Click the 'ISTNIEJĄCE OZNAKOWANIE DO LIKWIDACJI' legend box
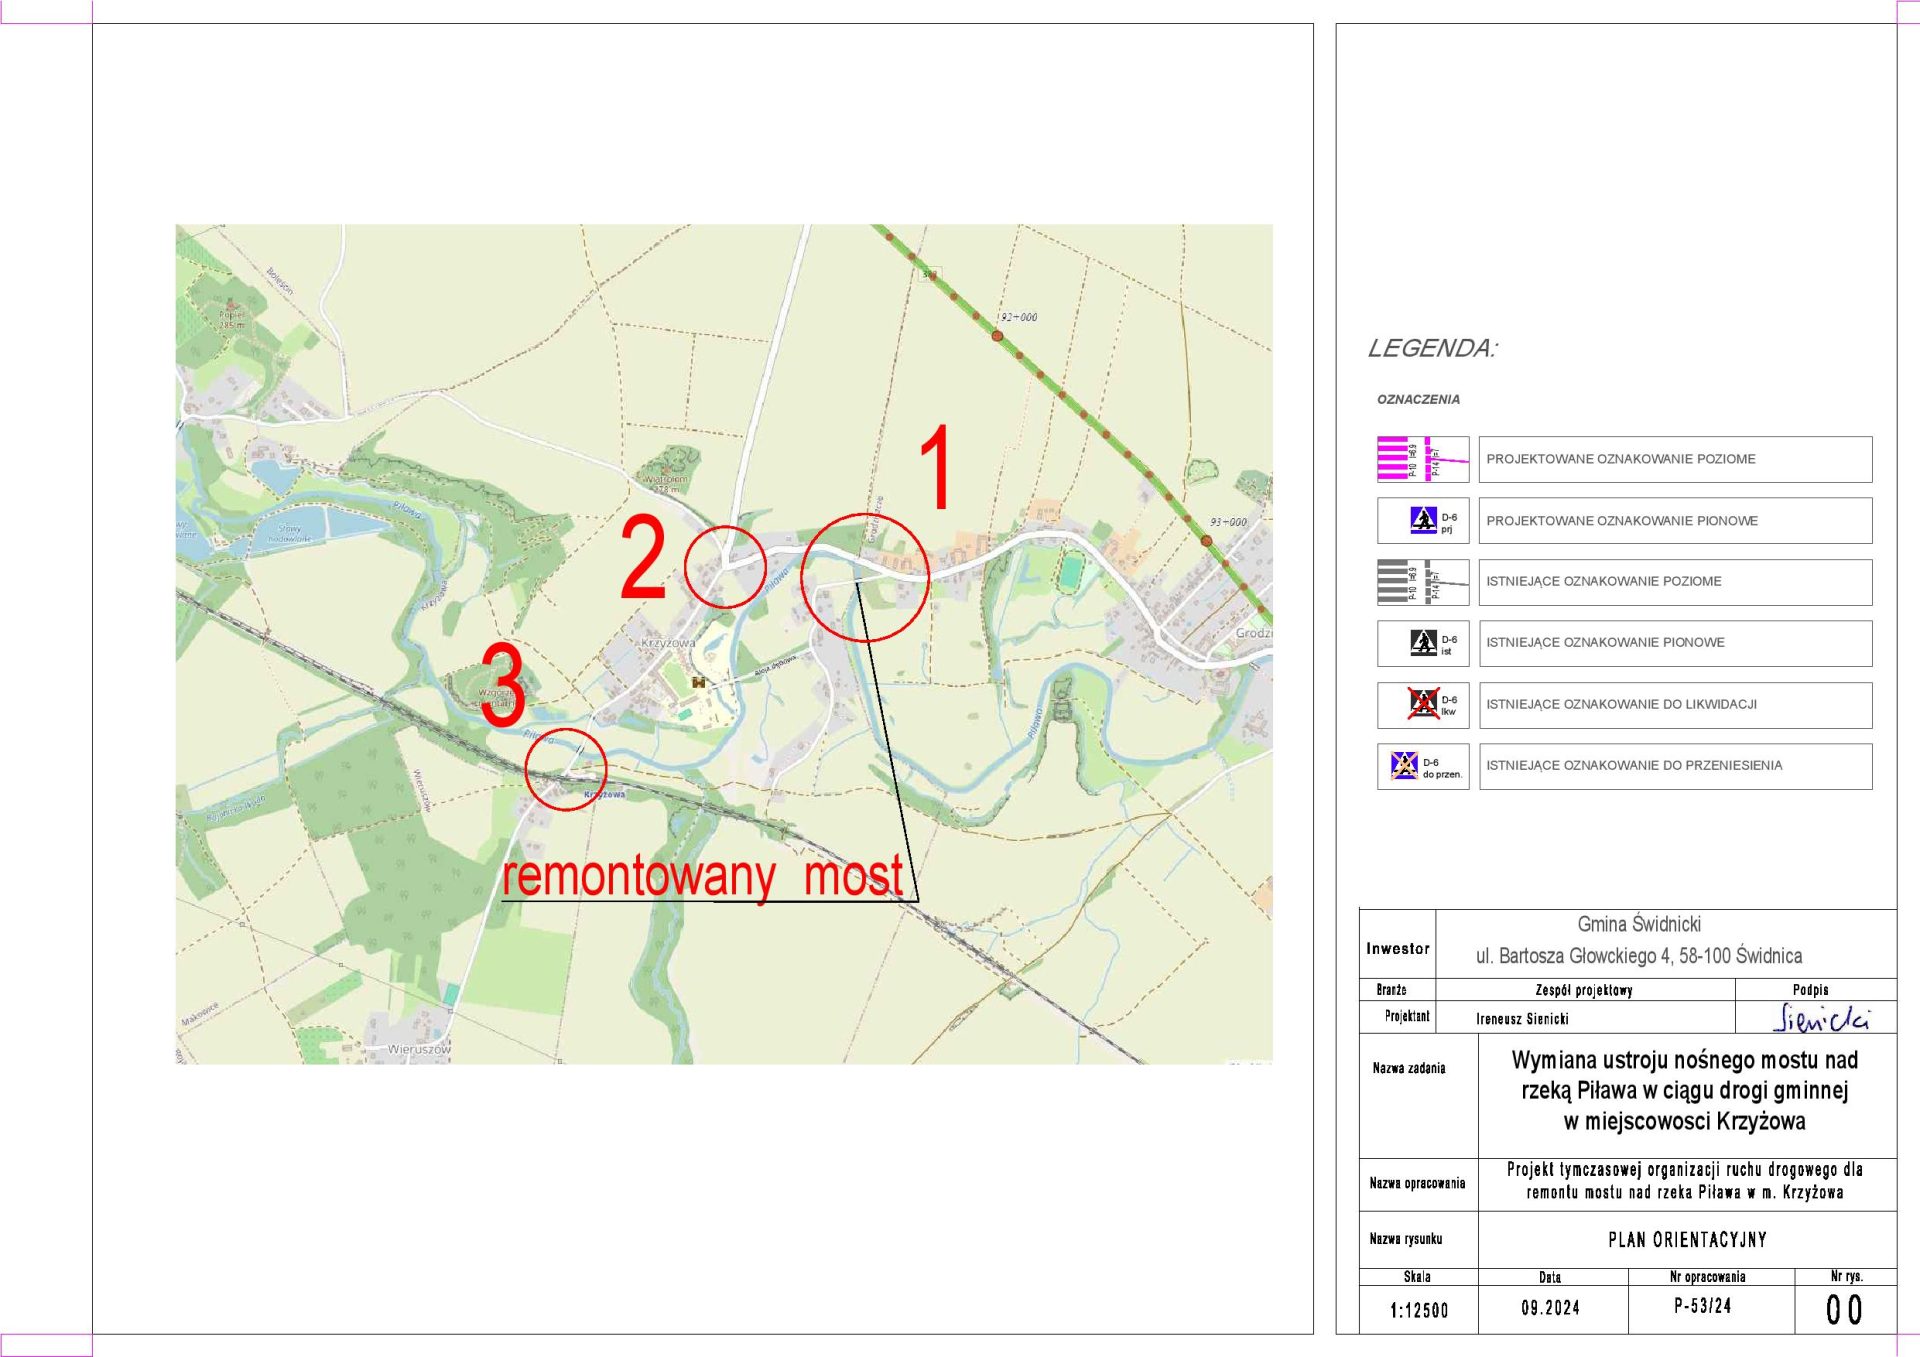This screenshot has width=1920, height=1357. click(x=1675, y=704)
